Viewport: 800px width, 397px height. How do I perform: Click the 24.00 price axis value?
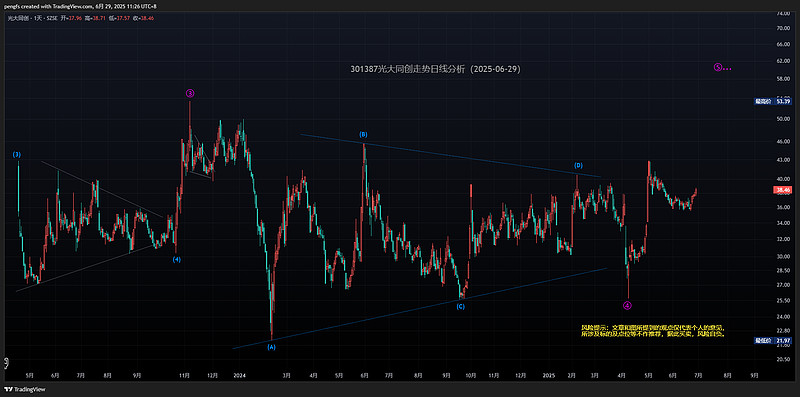783,317
